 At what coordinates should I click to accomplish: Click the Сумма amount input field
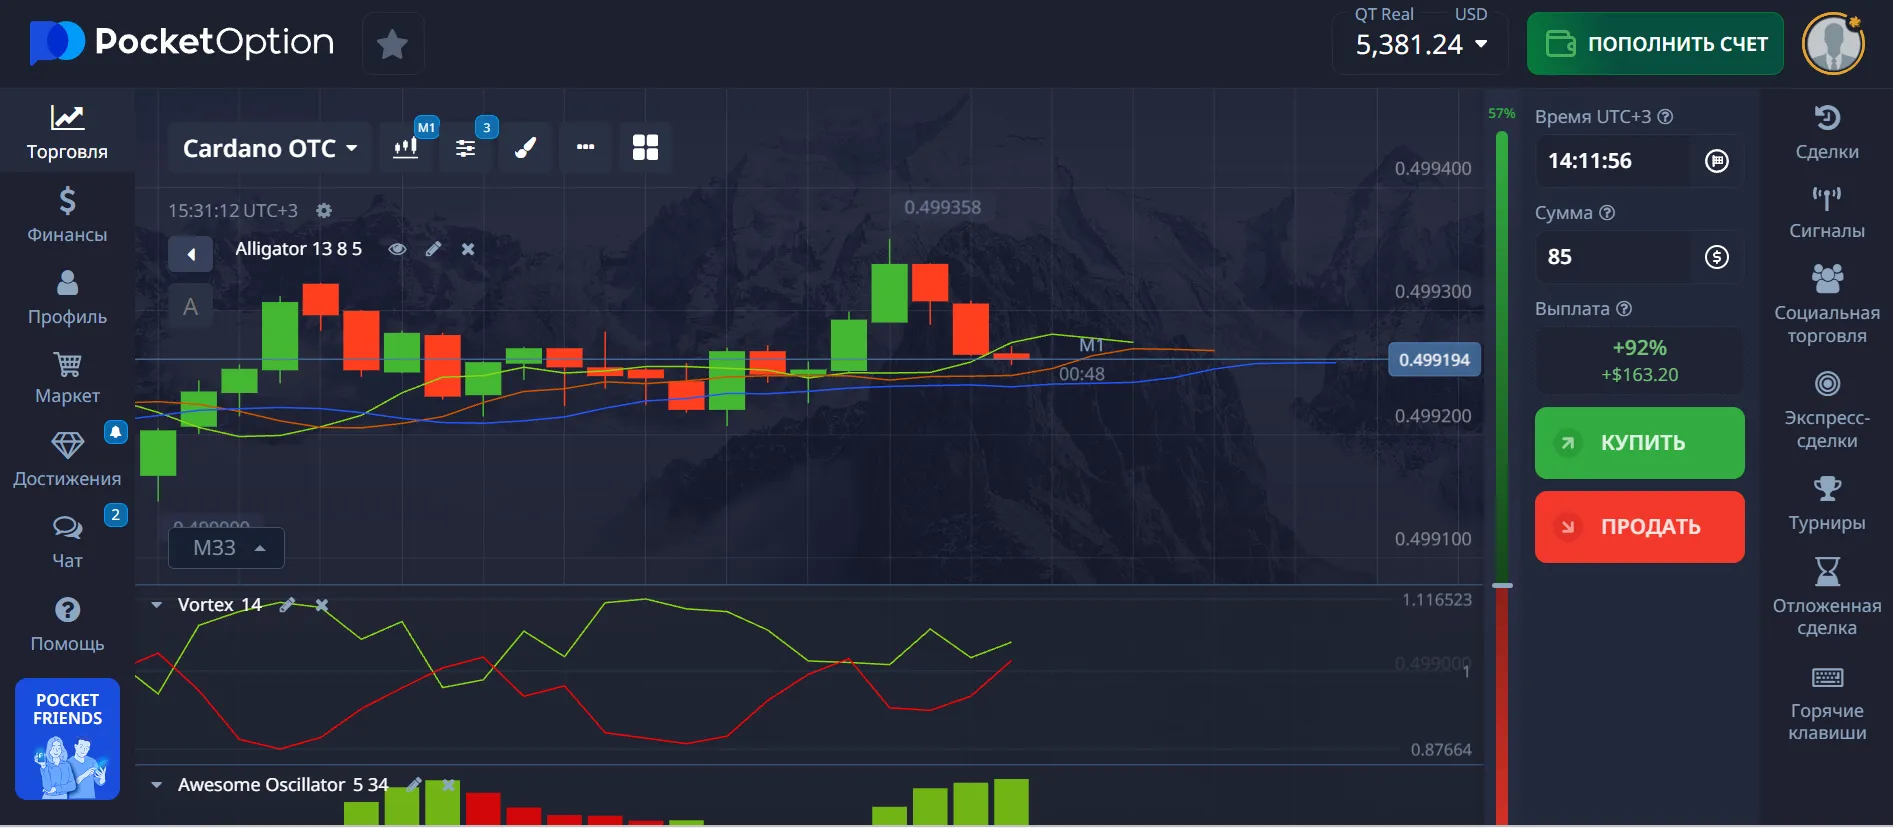pos(1615,257)
